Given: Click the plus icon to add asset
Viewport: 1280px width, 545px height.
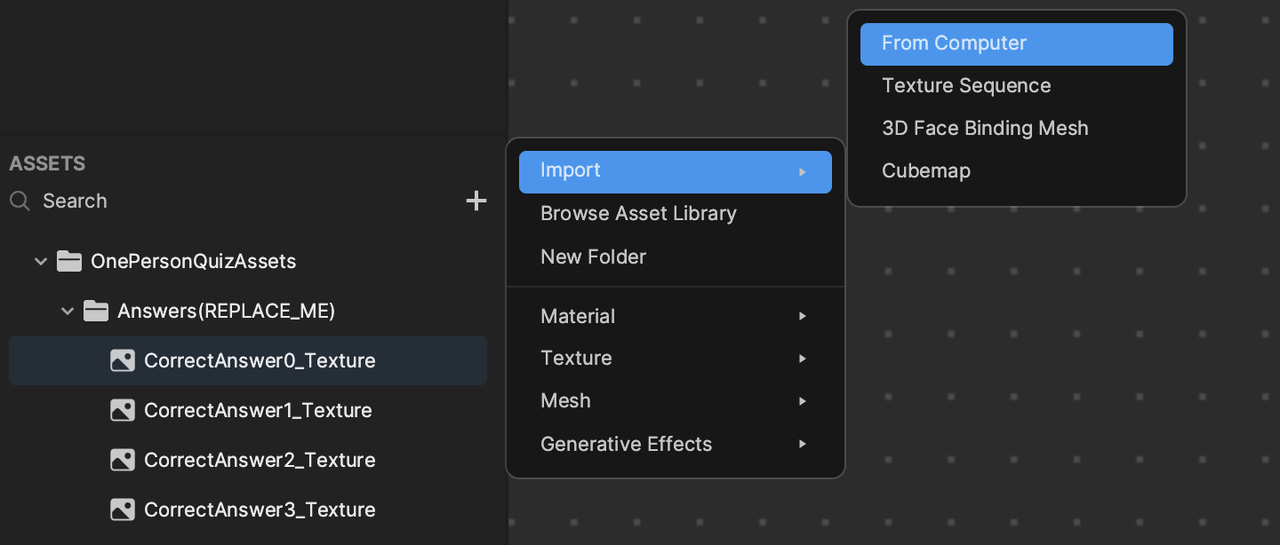Looking at the screenshot, I should tap(476, 201).
